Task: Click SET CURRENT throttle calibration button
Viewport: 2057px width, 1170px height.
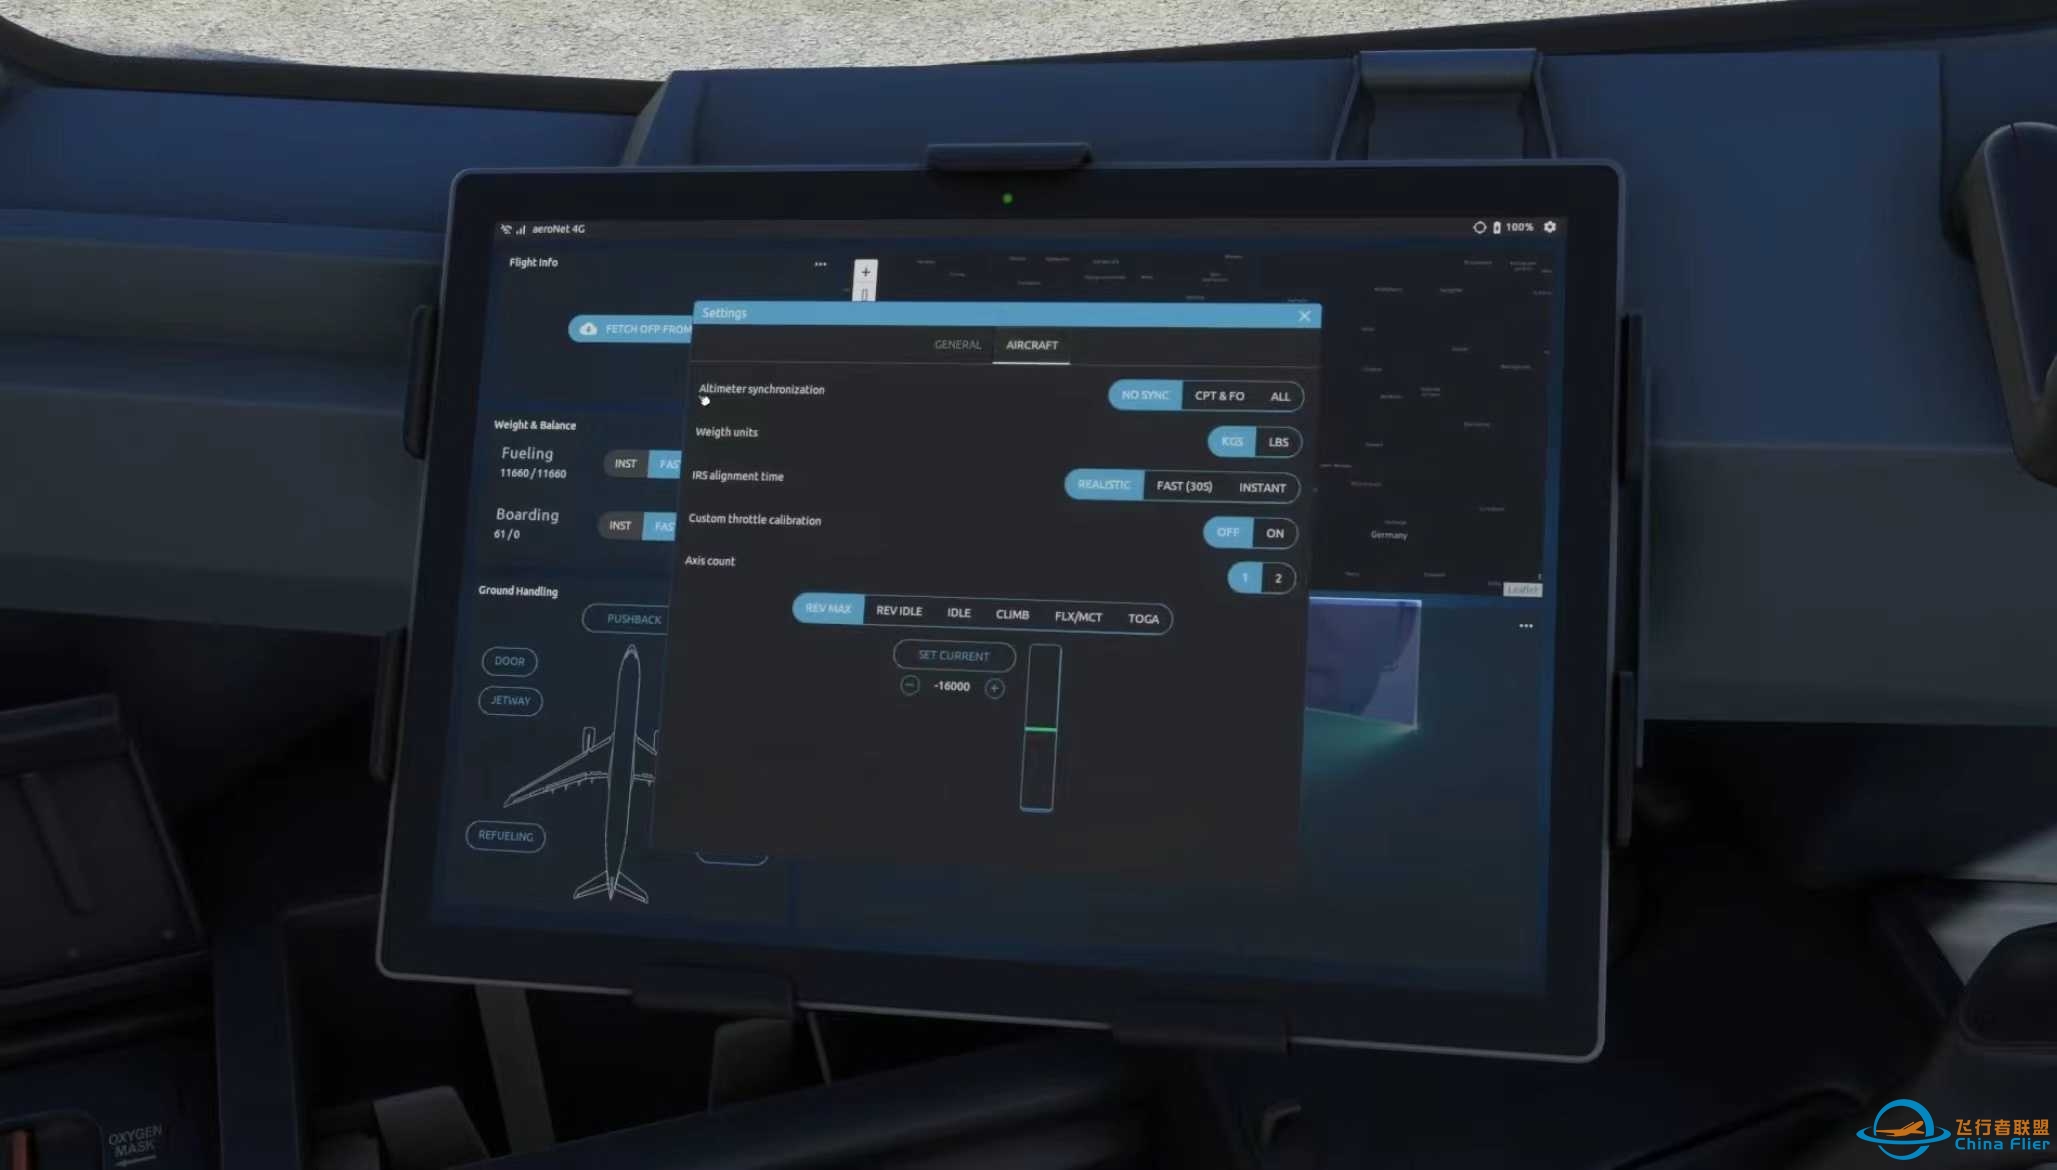Action: (952, 654)
